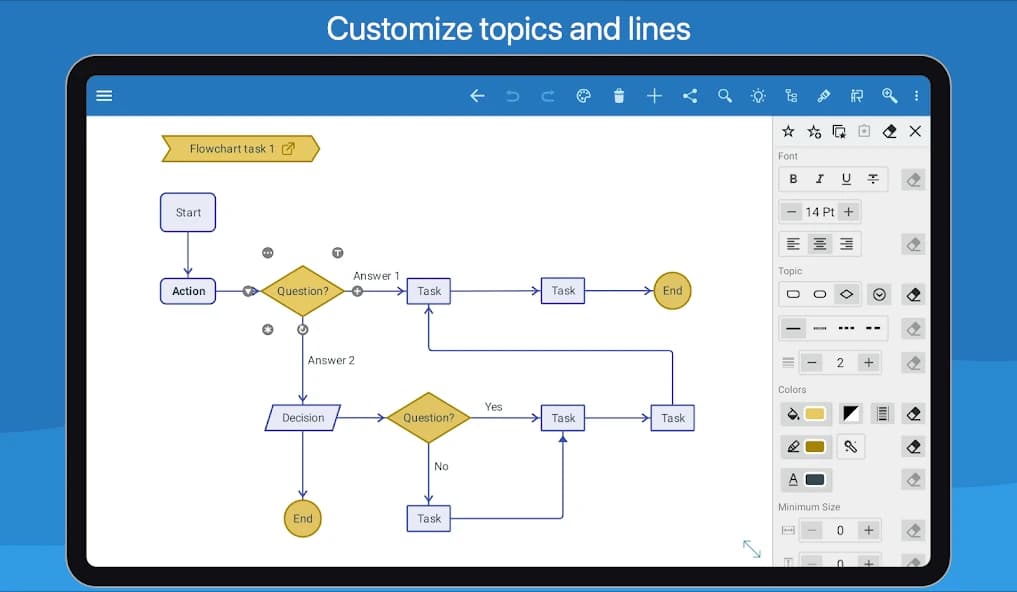
Task: Select the diagram structure layout icon
Action: [x=790, y=95]
